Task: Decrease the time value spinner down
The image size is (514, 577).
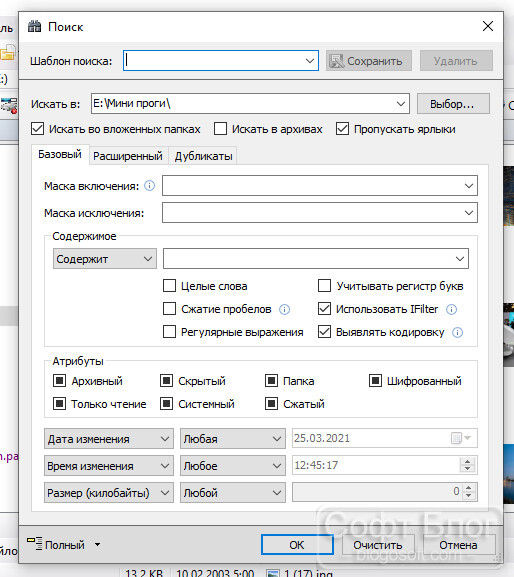Action: (467, 469)
